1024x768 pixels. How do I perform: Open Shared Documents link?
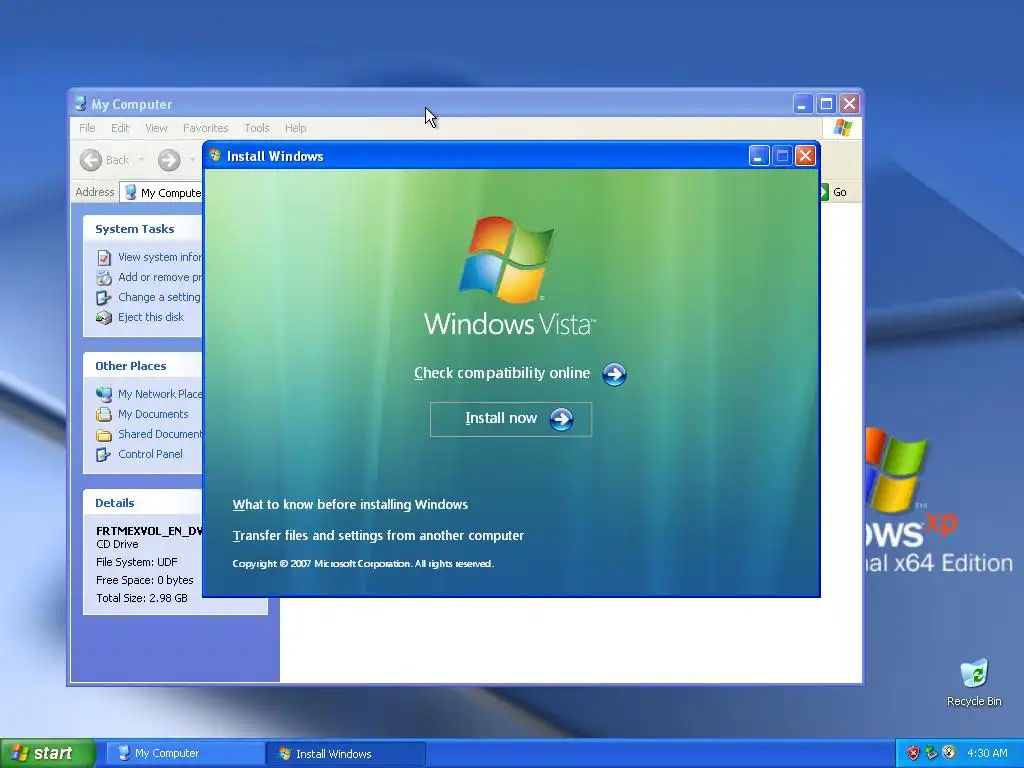(160, 434)
